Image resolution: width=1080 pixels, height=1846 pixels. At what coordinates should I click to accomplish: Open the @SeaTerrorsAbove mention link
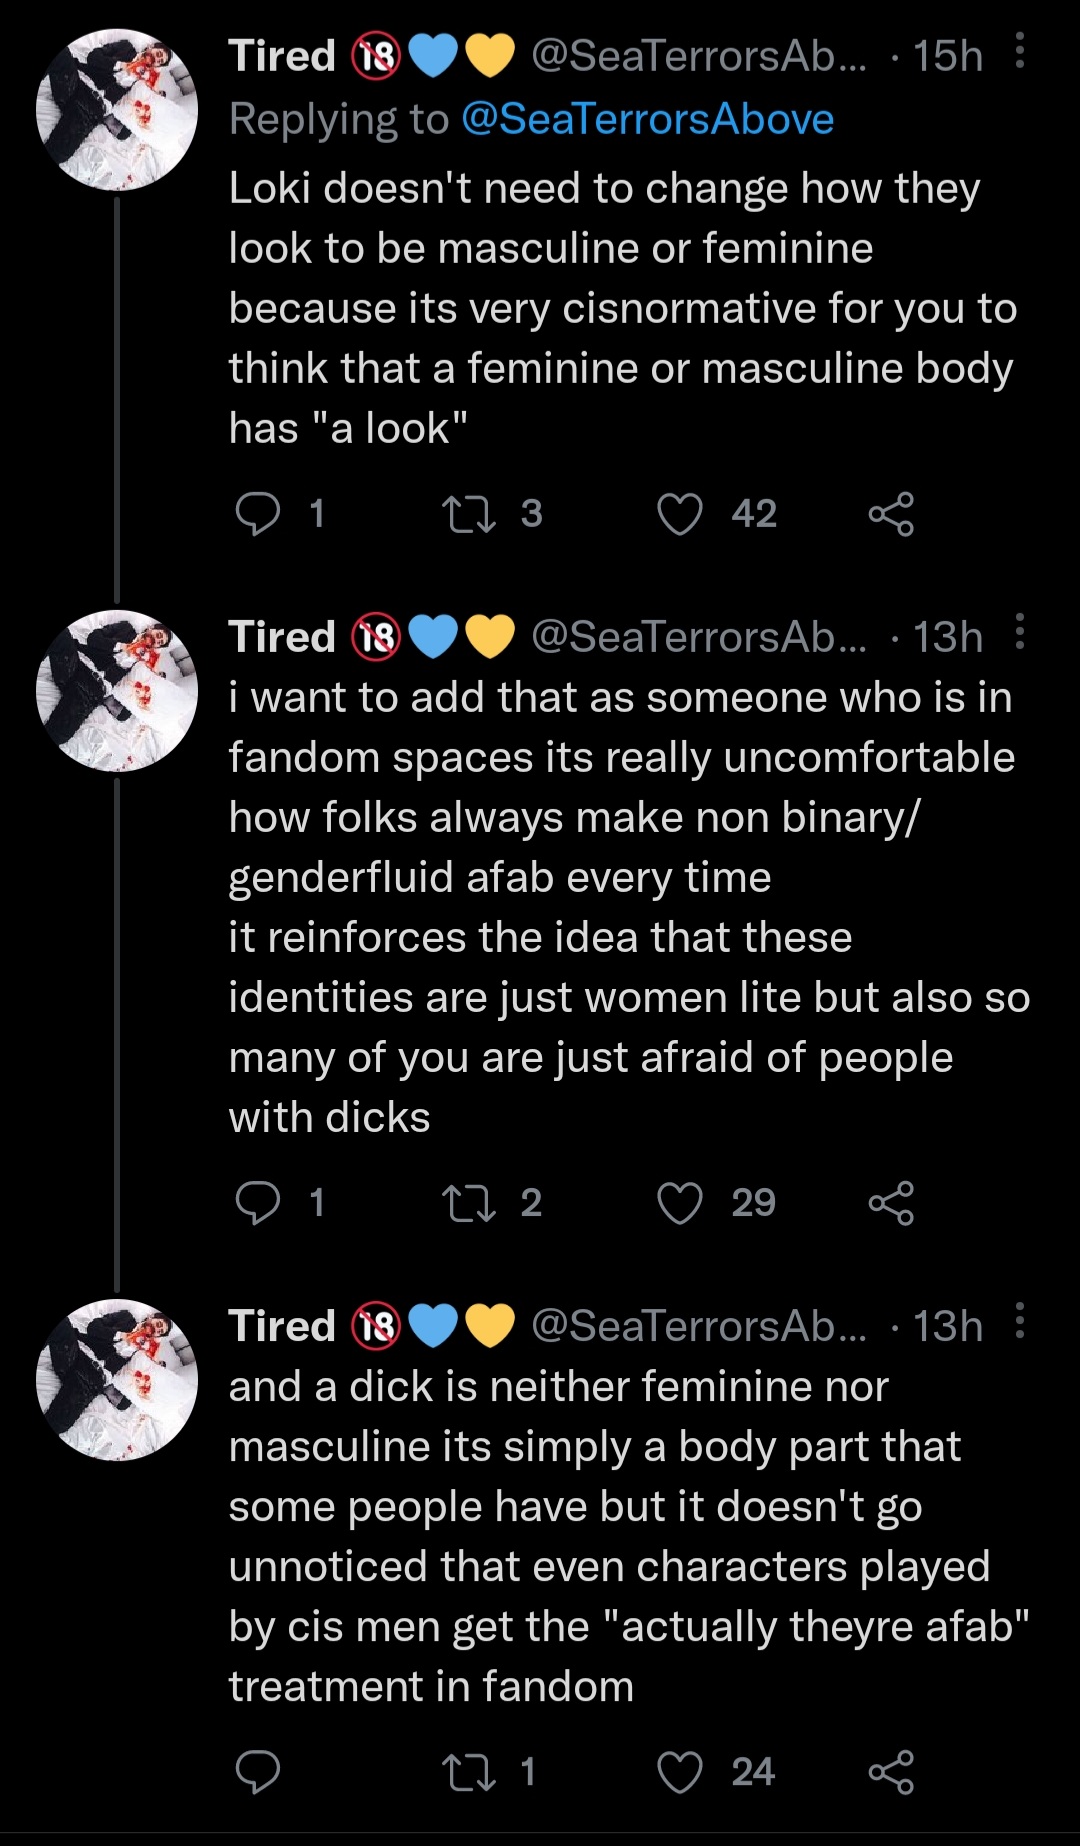(647, 119)
